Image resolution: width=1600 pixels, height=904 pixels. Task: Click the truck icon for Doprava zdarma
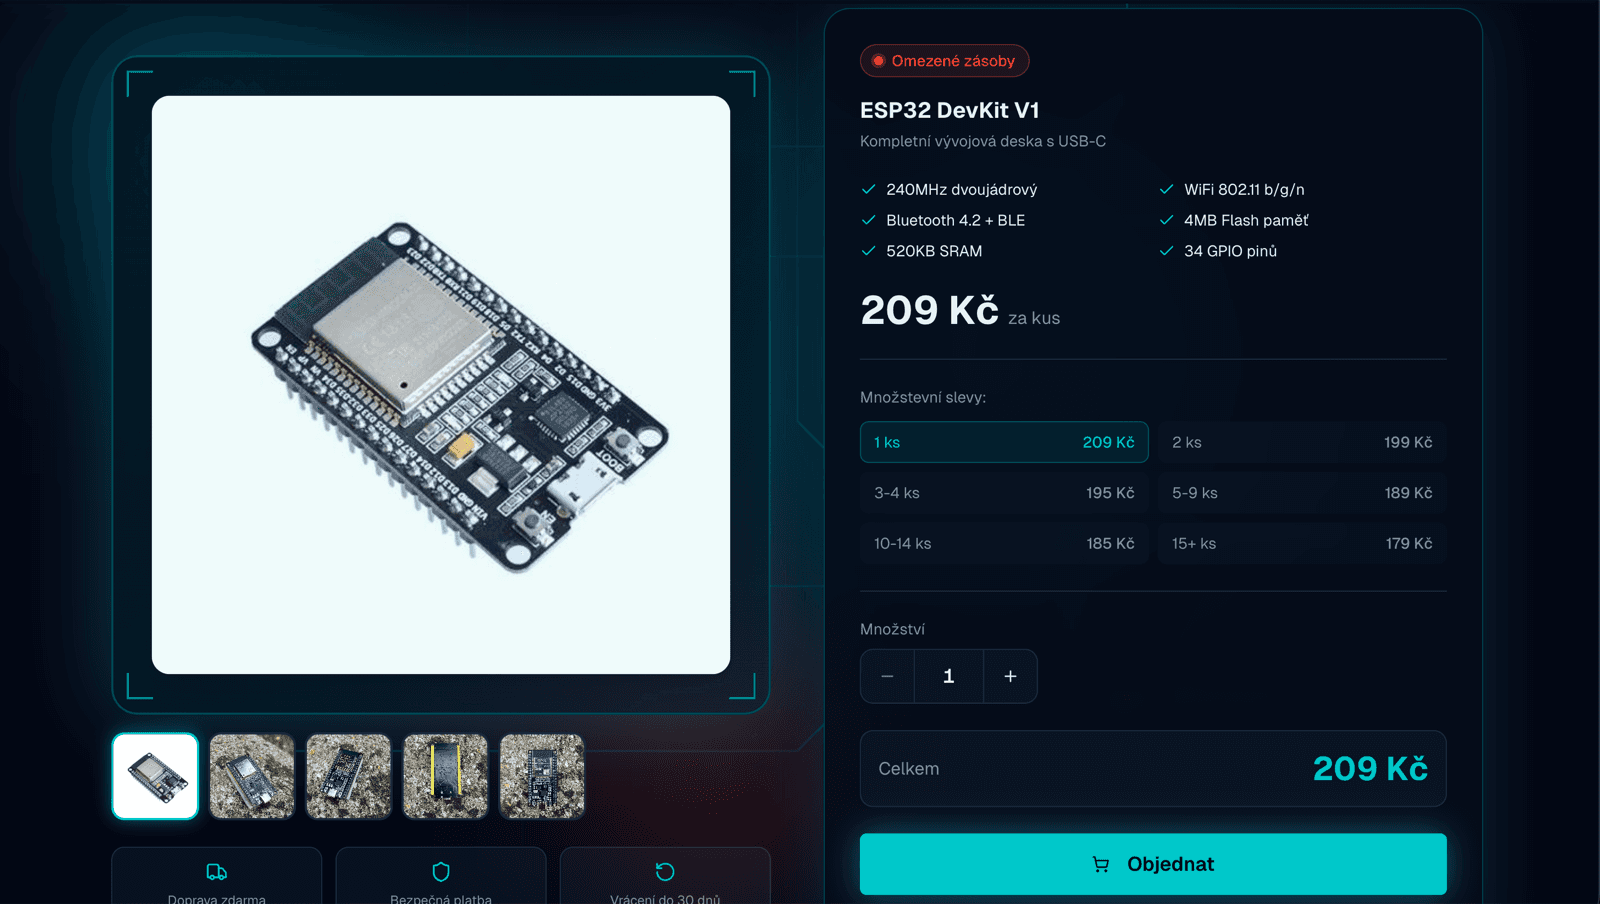point(217,872)
